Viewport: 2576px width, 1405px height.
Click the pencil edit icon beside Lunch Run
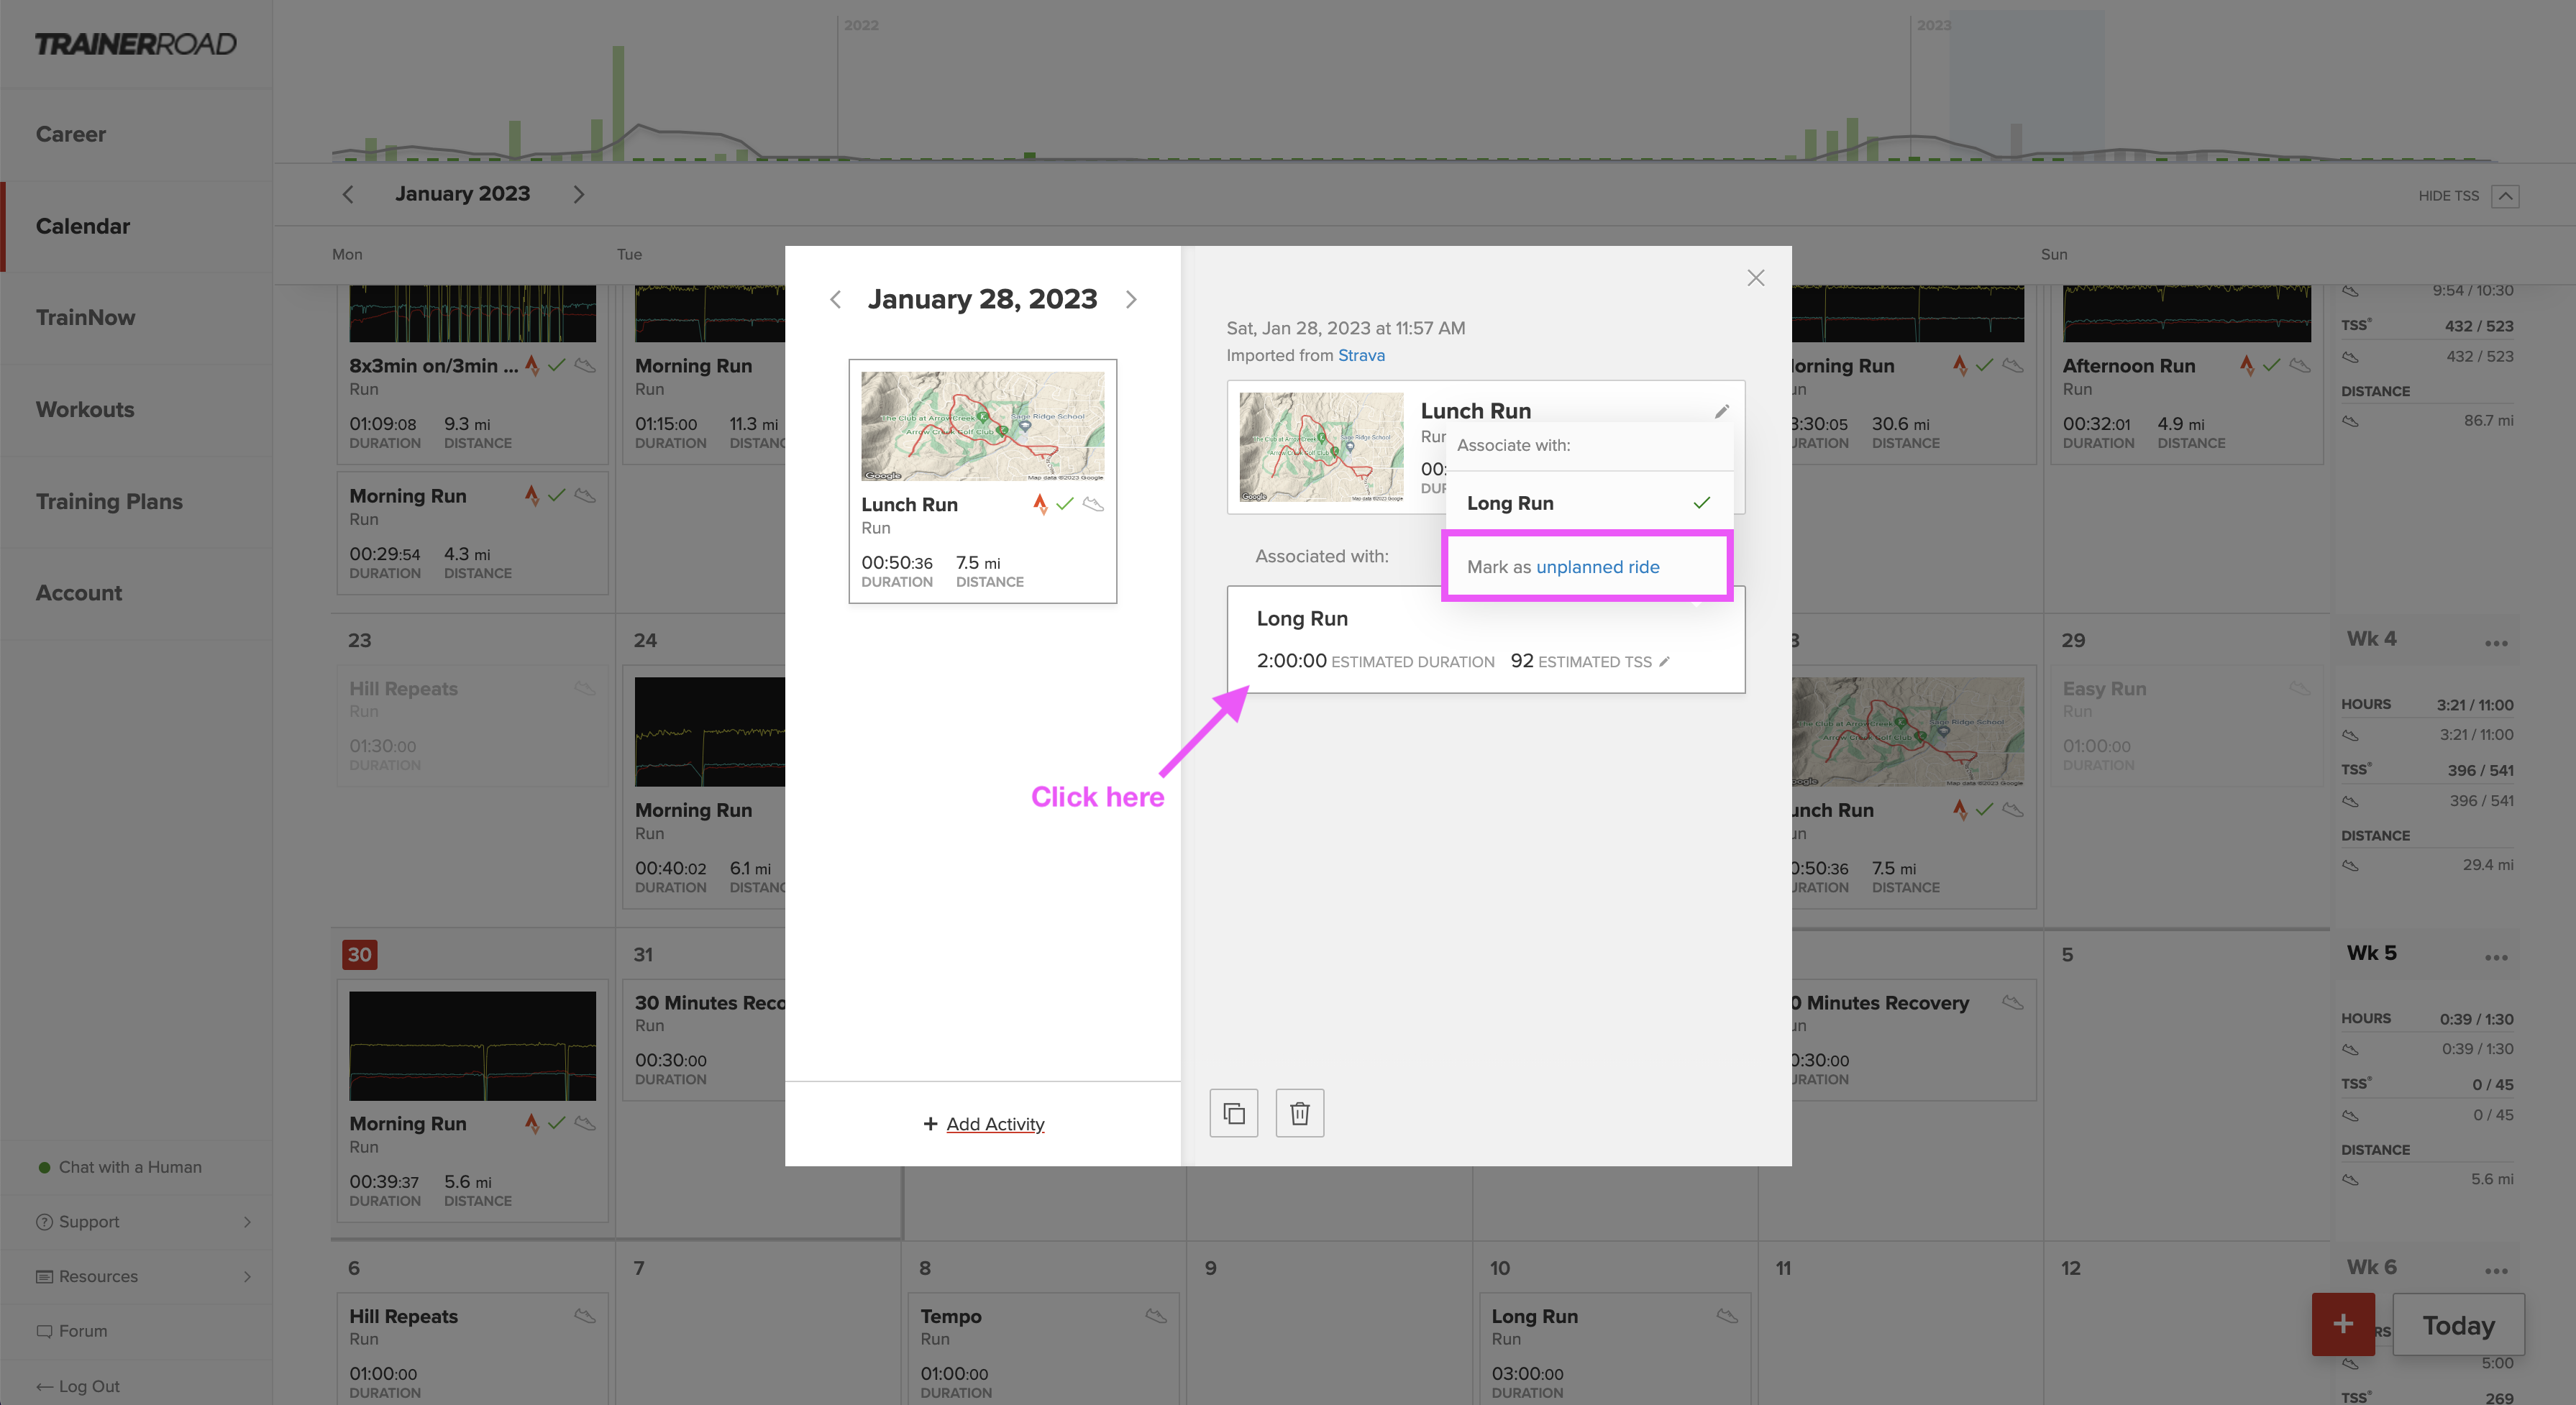coord(1722,411)
